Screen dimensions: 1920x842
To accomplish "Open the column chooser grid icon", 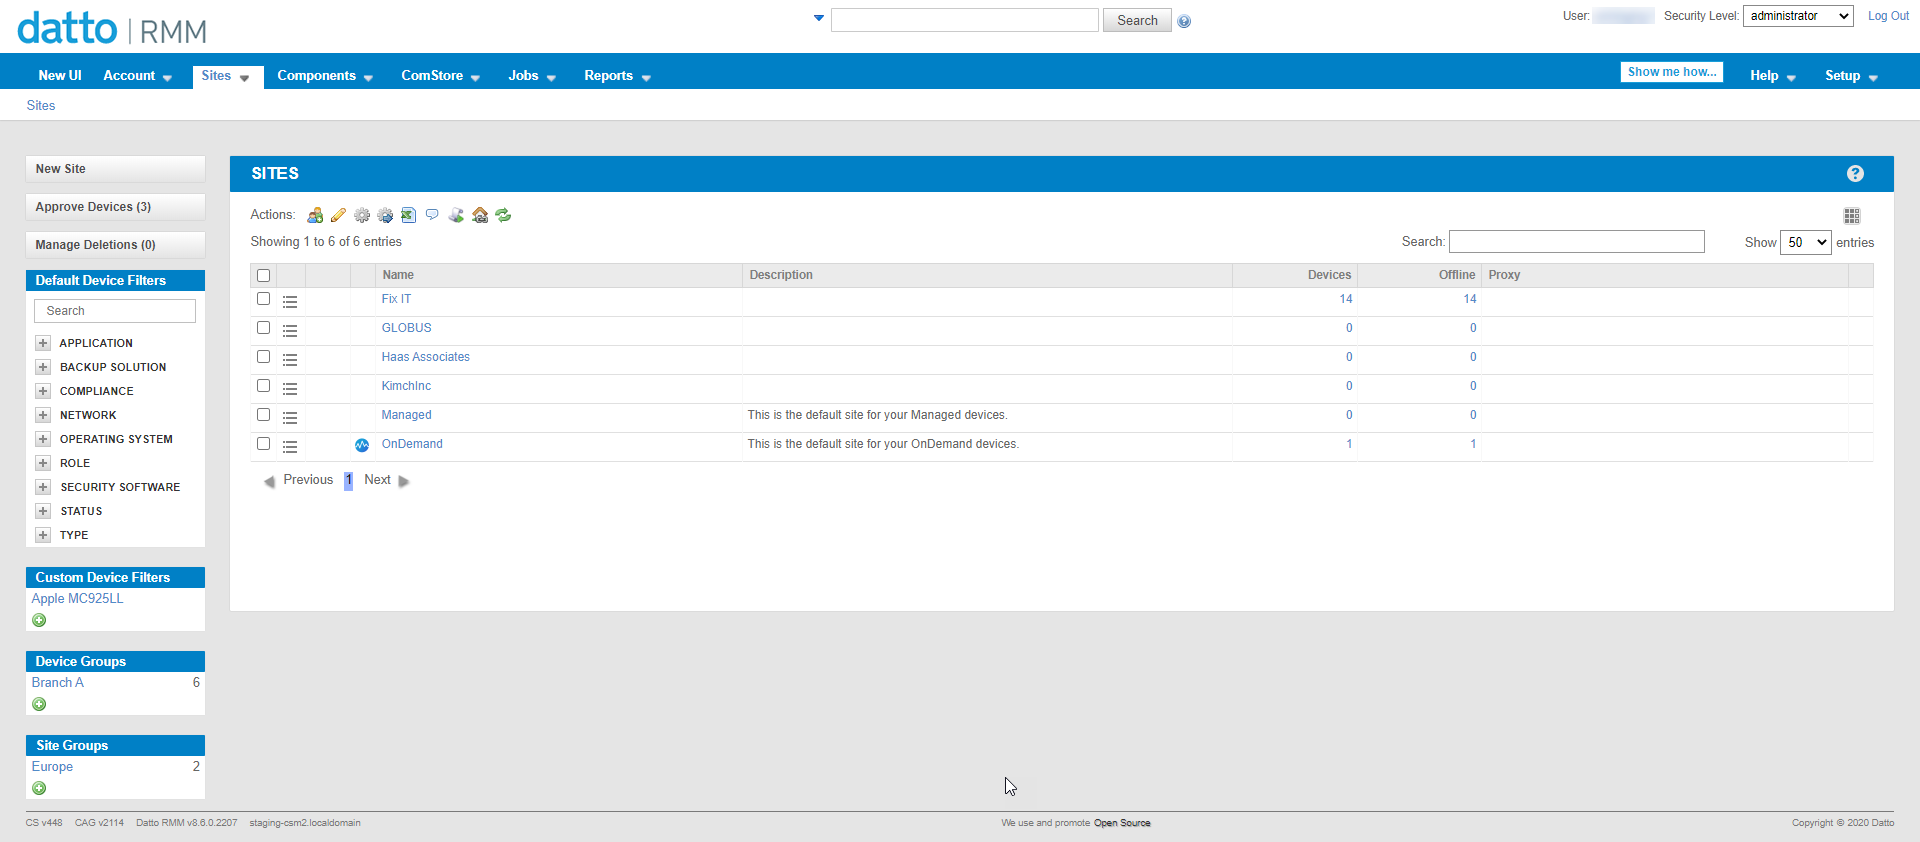I will coord(1852,216).
